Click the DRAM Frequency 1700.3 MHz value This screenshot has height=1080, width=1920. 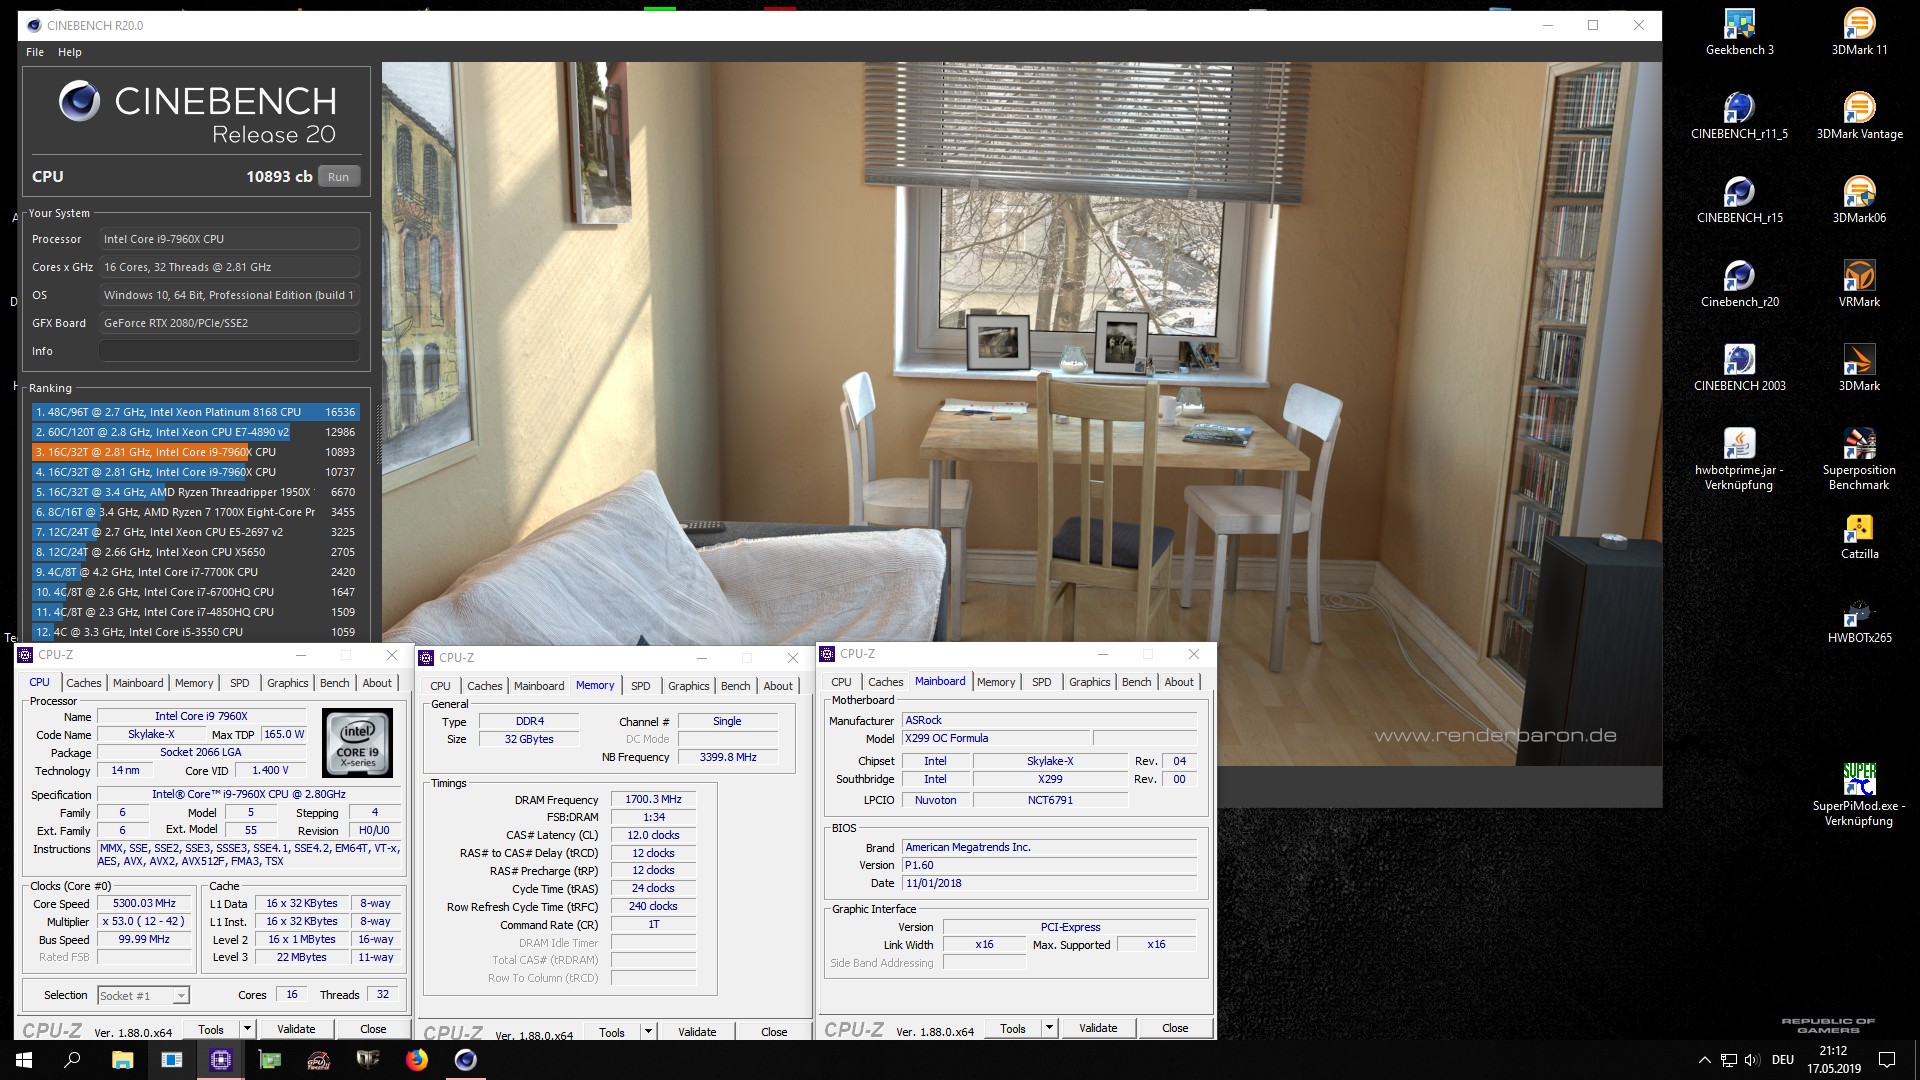[653, 800]
